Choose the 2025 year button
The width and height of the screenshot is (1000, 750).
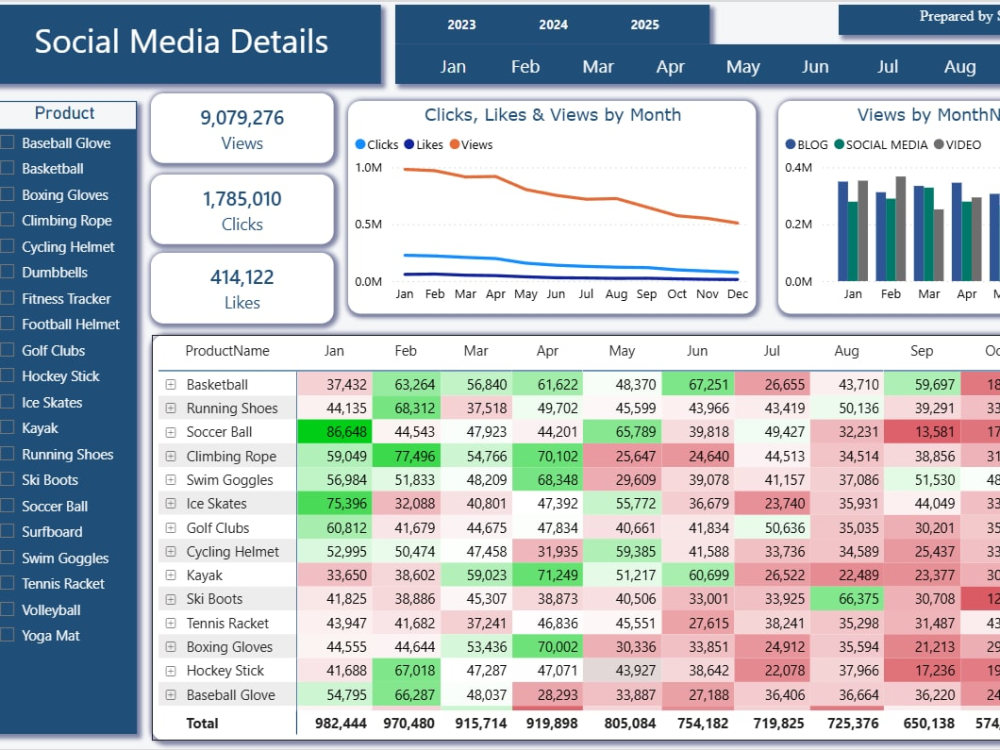645,25
